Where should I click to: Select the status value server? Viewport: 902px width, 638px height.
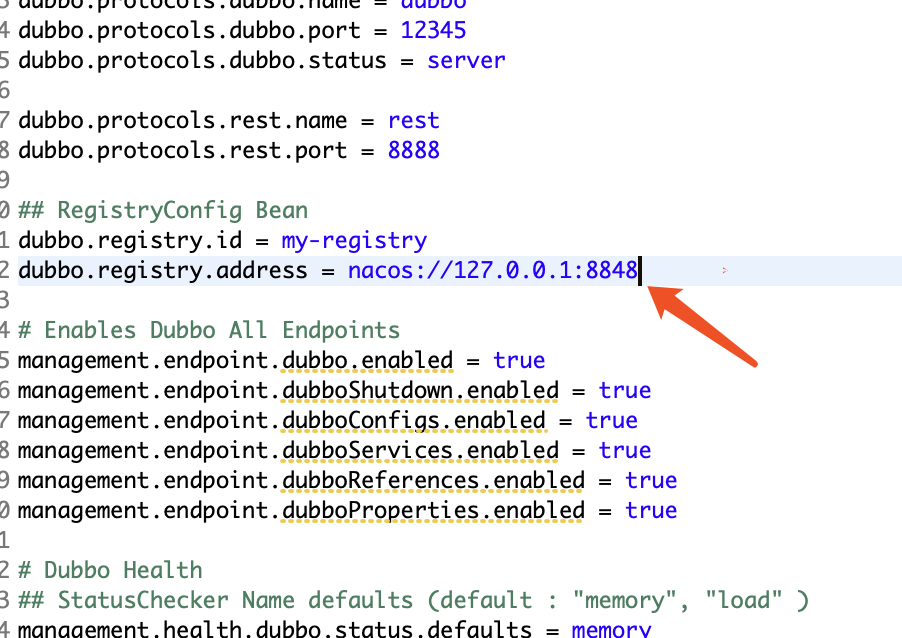[x=466, y=60]
